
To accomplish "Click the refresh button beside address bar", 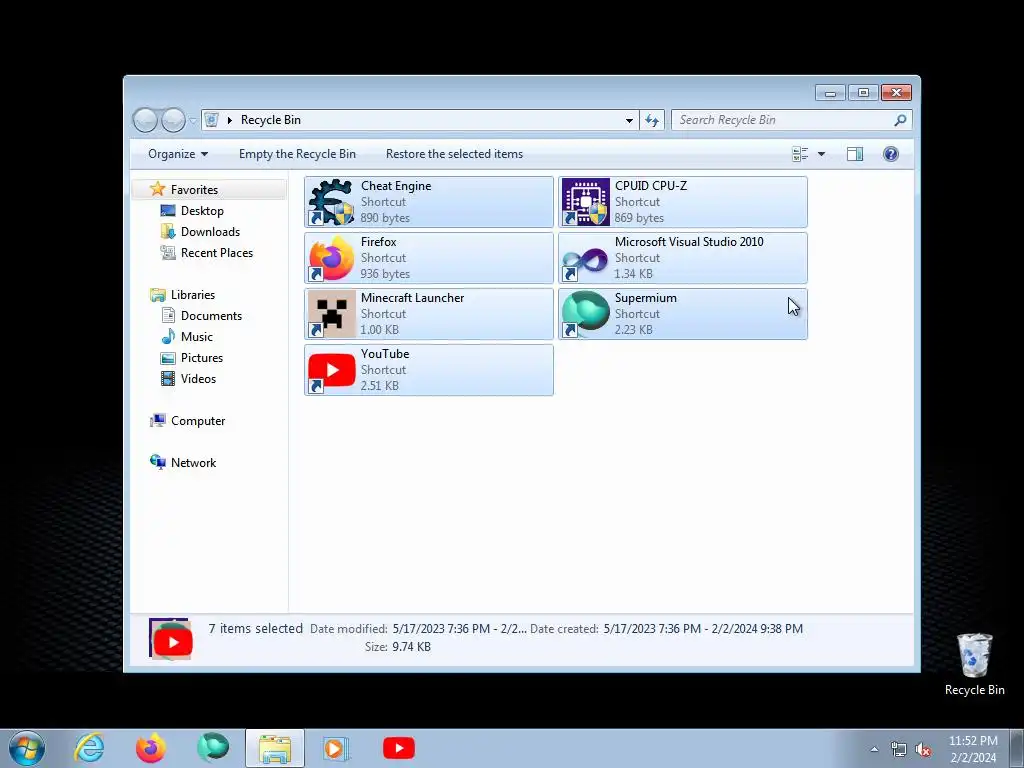I will (652, 120).
